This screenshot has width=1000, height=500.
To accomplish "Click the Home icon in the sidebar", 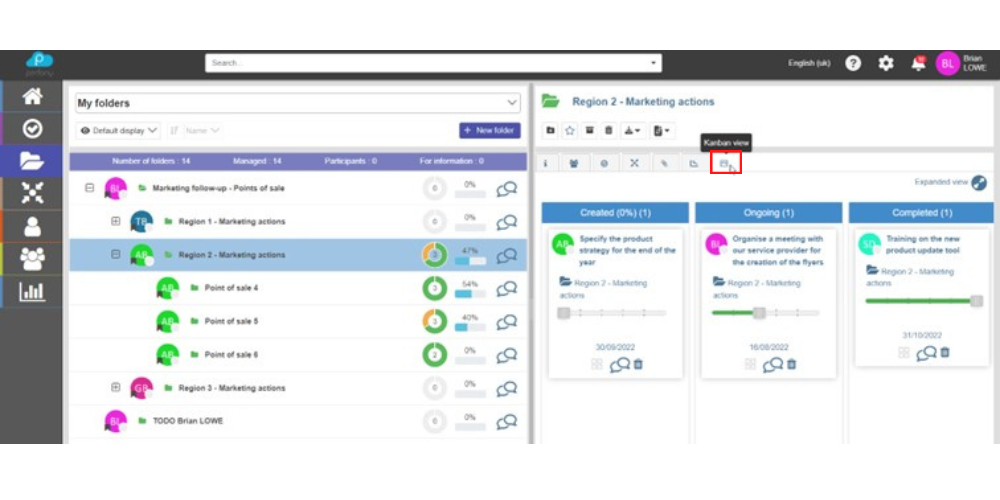I will click(32, 96).
